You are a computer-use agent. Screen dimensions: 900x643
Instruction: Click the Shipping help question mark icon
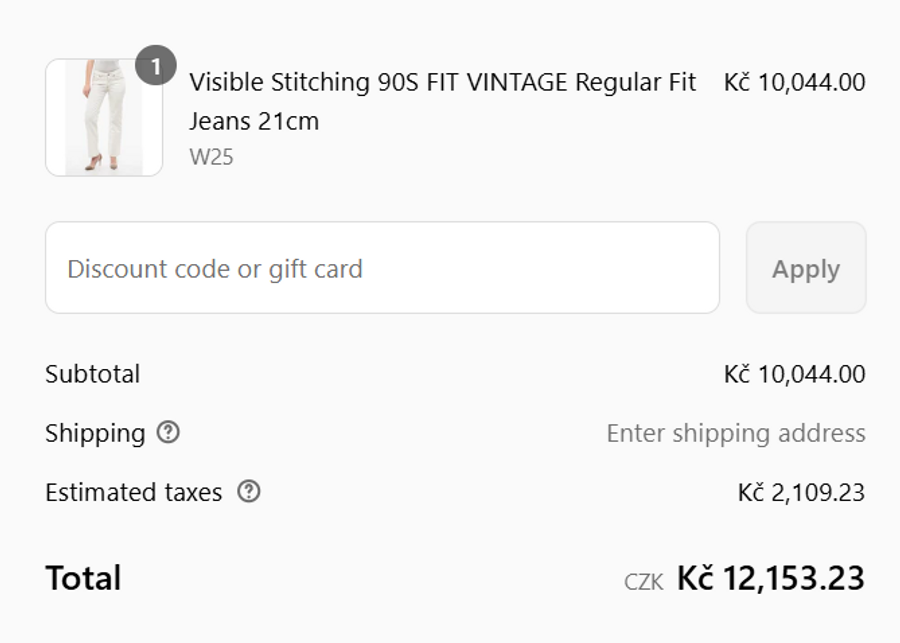point(169,432)
